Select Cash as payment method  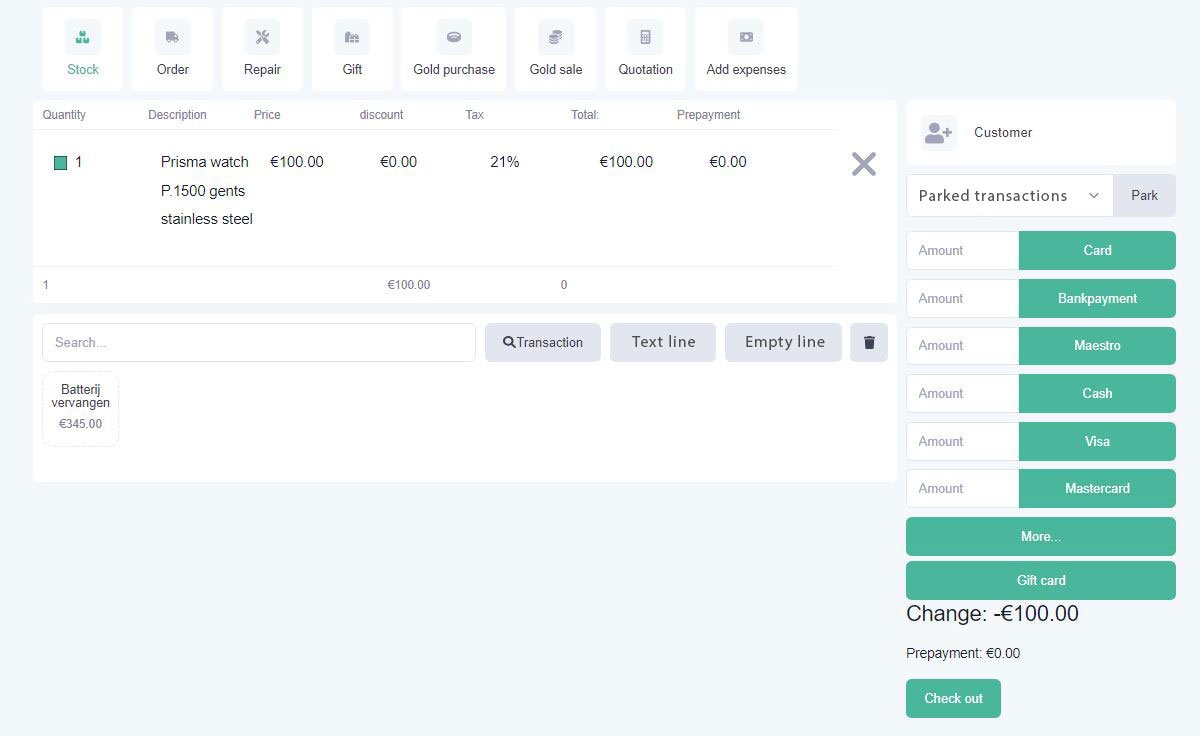(x=1096, y=393)
